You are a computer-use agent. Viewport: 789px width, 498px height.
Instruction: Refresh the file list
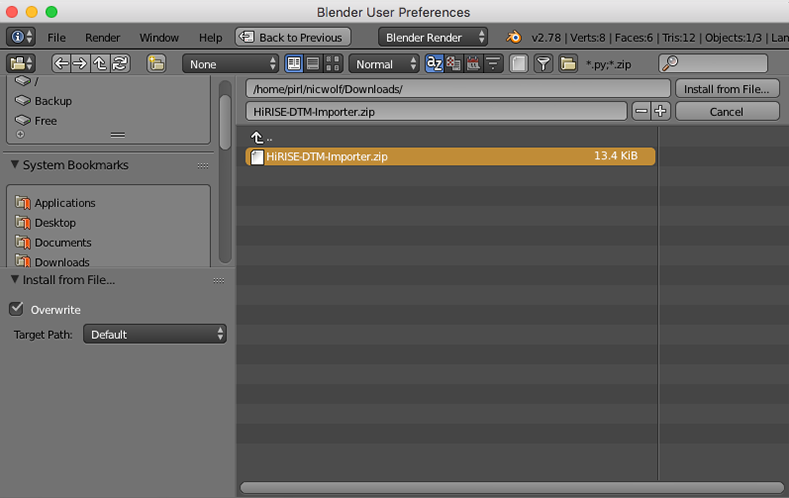pos(120,63)
